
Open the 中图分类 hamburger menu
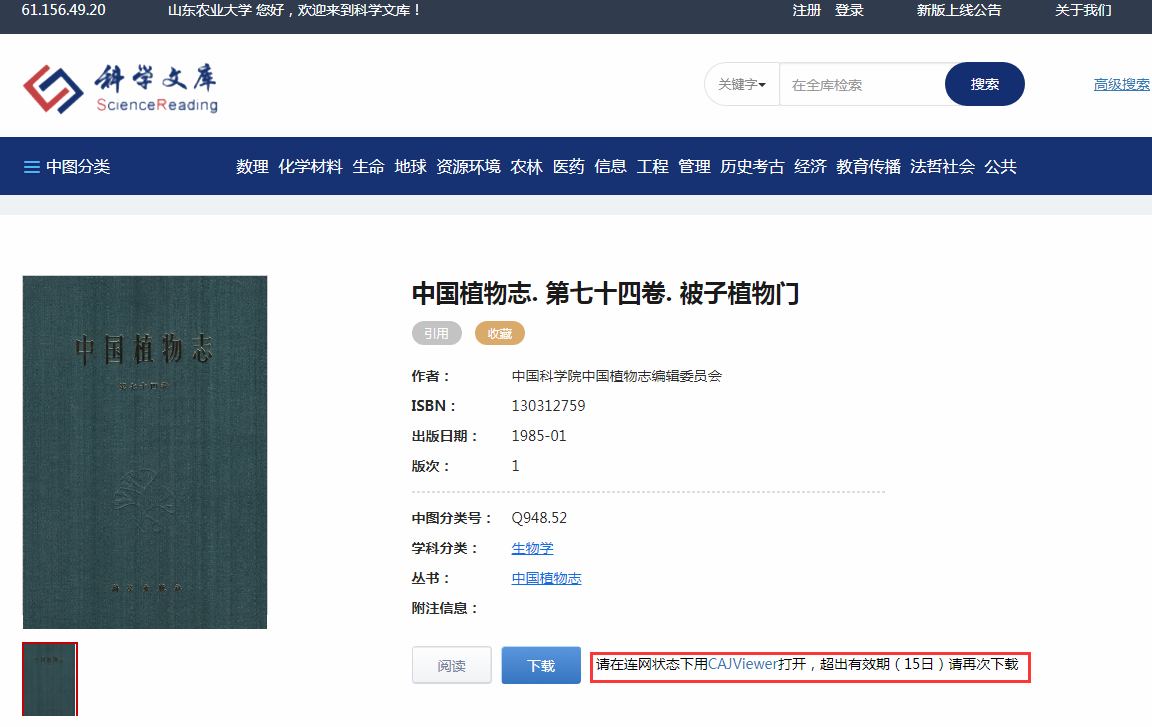[67, 167]
